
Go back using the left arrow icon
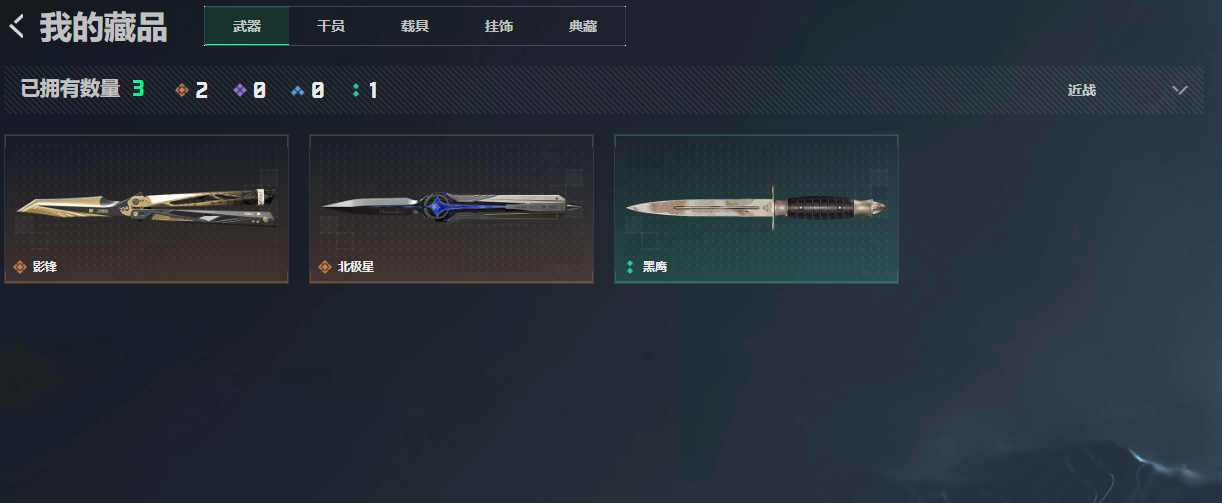point(16,27)
